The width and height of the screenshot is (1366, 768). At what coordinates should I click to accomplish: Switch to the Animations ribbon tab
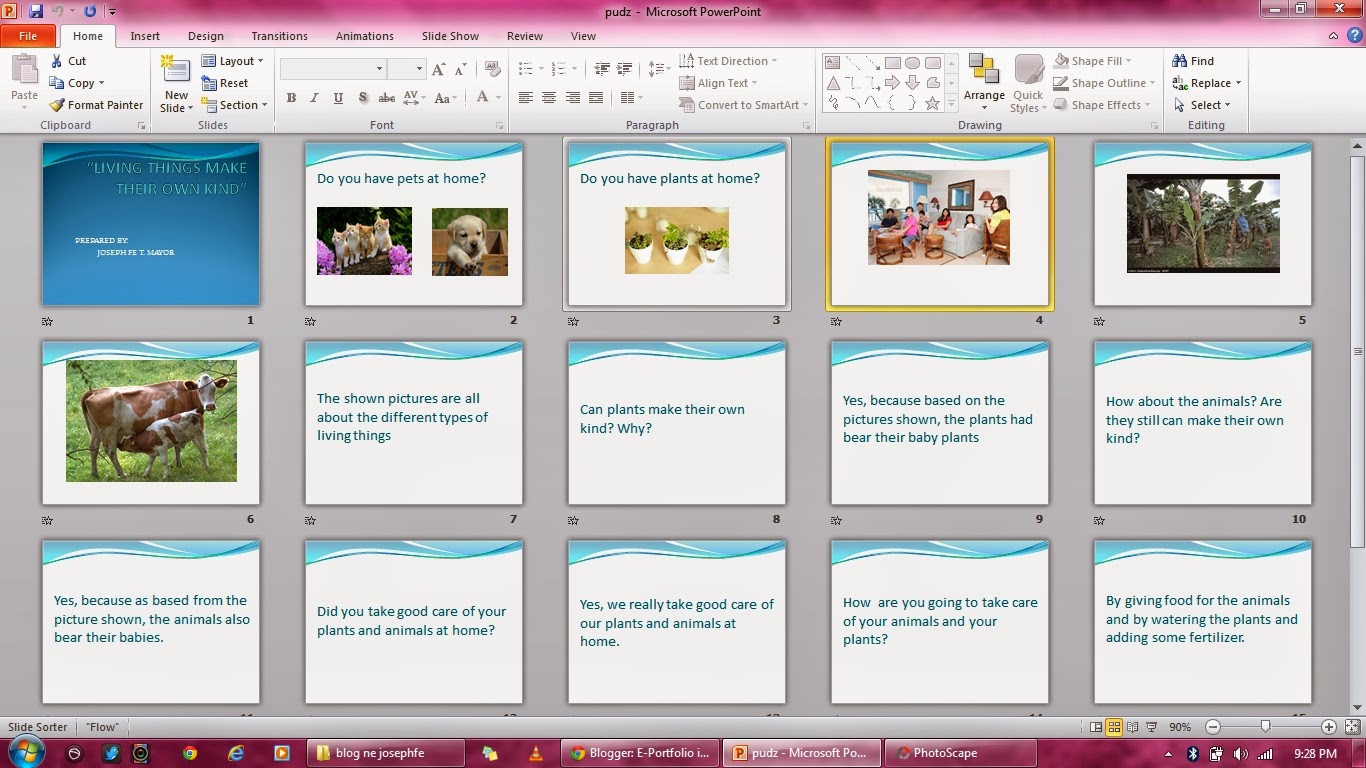364,36
